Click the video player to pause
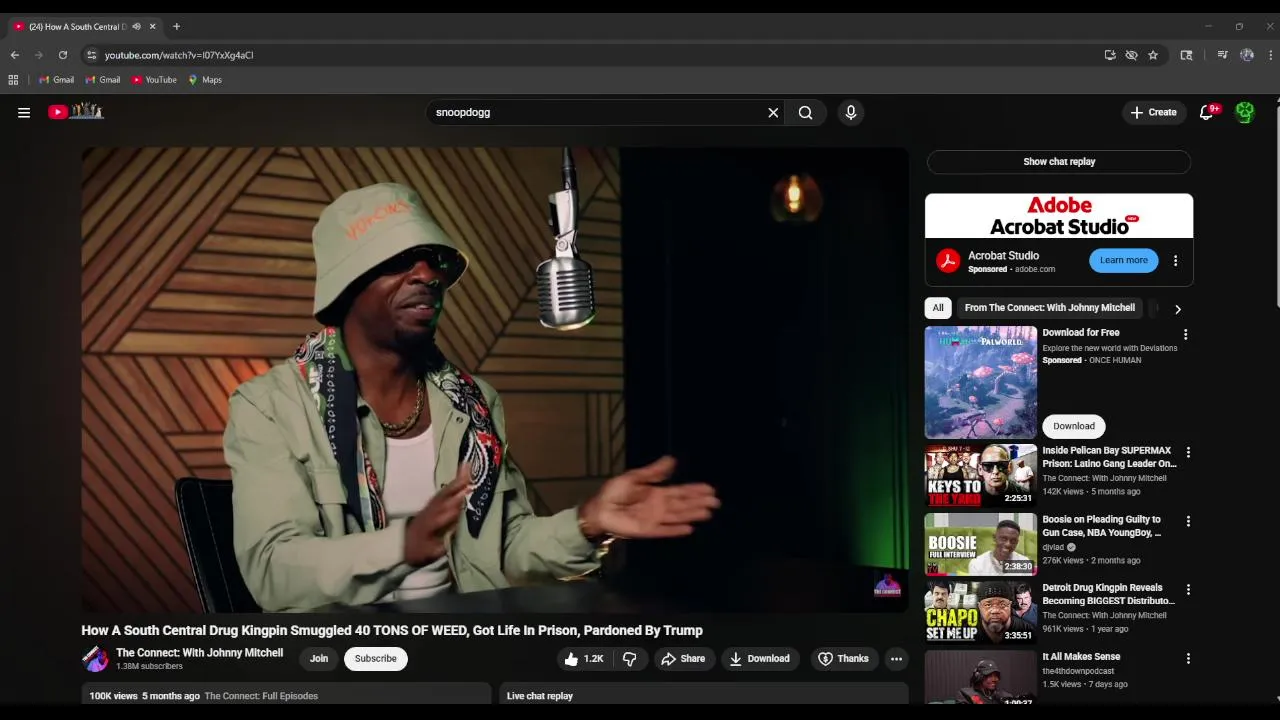Screen dimensions: 1280x720 click(495, 380)
